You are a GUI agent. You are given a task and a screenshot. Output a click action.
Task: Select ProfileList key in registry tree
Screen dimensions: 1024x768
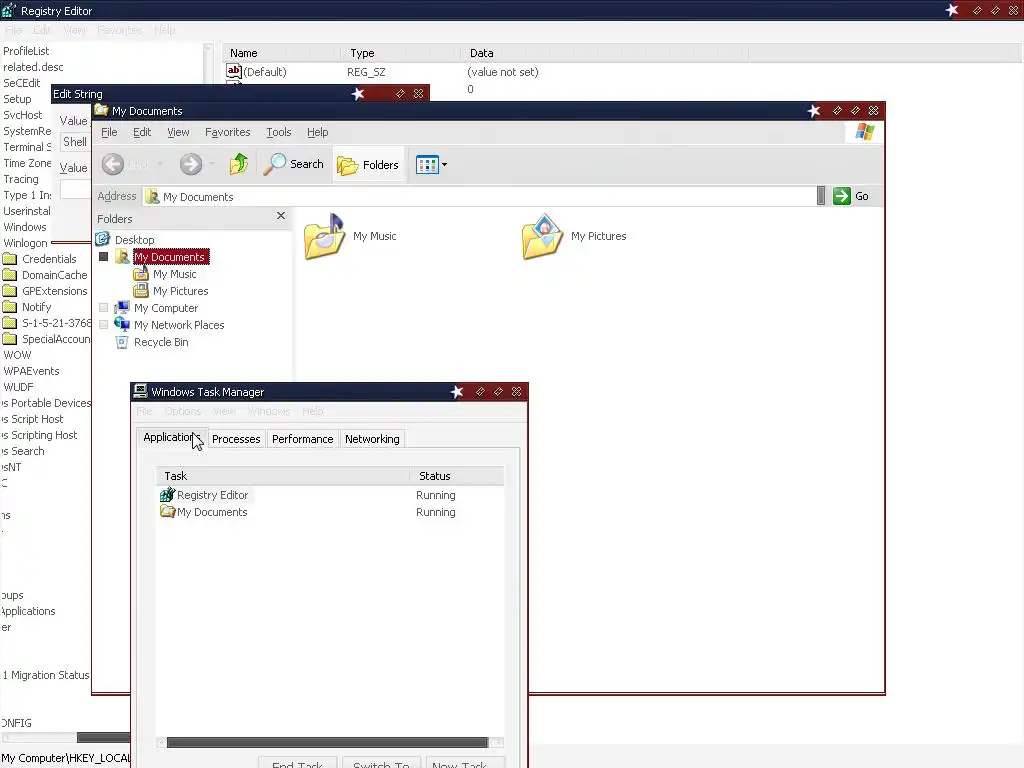26,51
